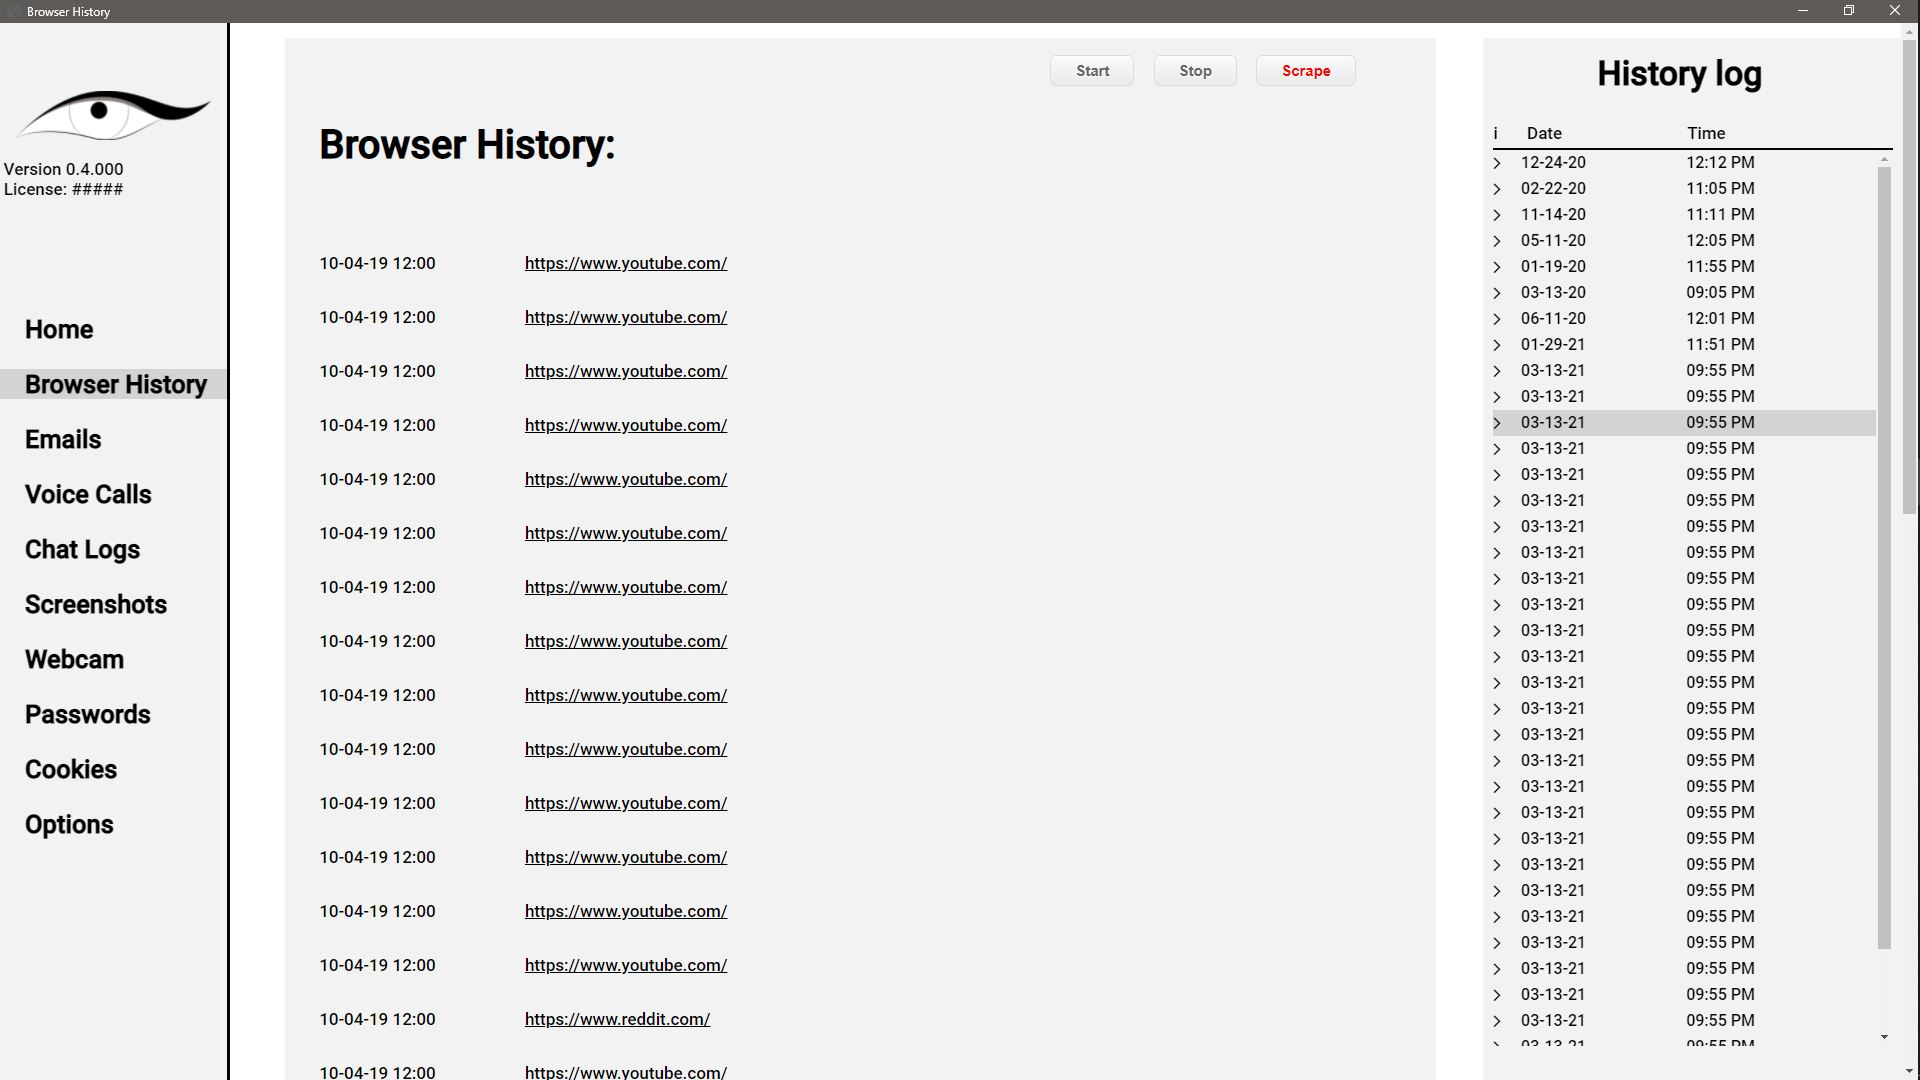The height and width of the screenshot is (1080, 1920).
Task: Open the Passwords section
Action: pos(88,715)
